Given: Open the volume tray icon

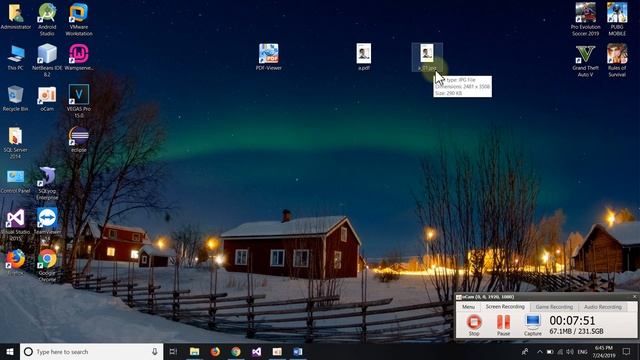Looking at the screenshot, I should pos(570,351).
